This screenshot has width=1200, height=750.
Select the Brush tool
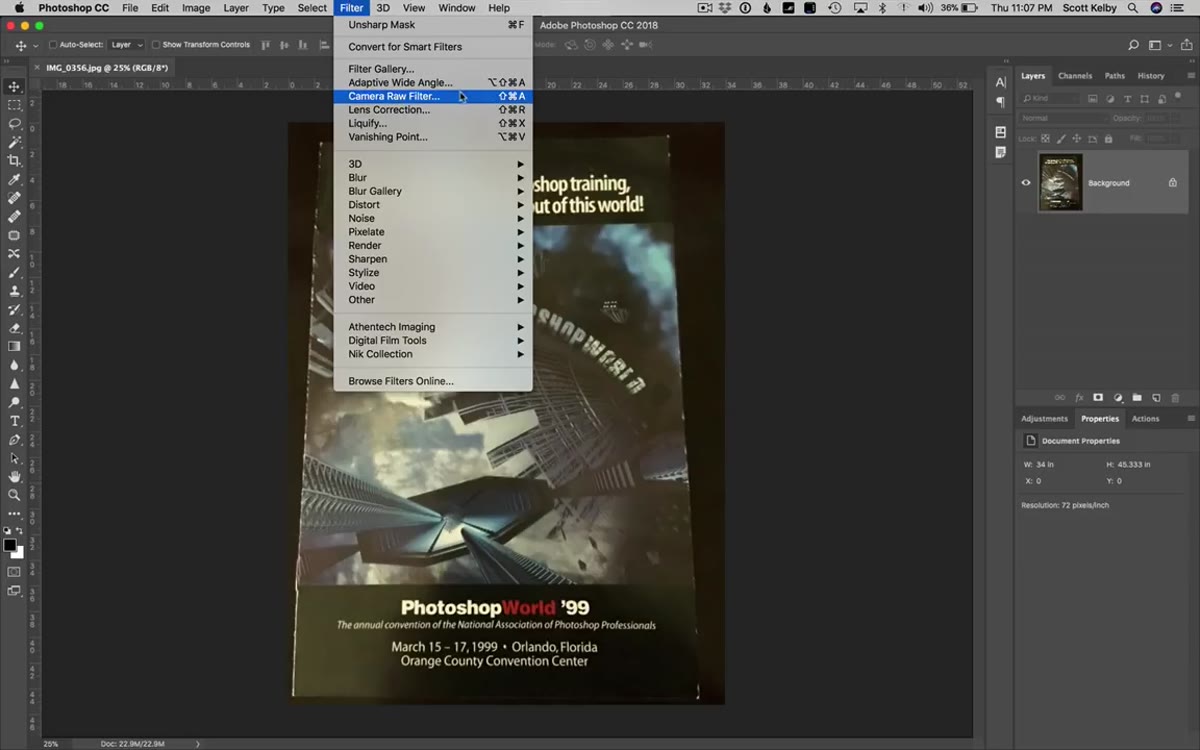click(x=14, y=272)
